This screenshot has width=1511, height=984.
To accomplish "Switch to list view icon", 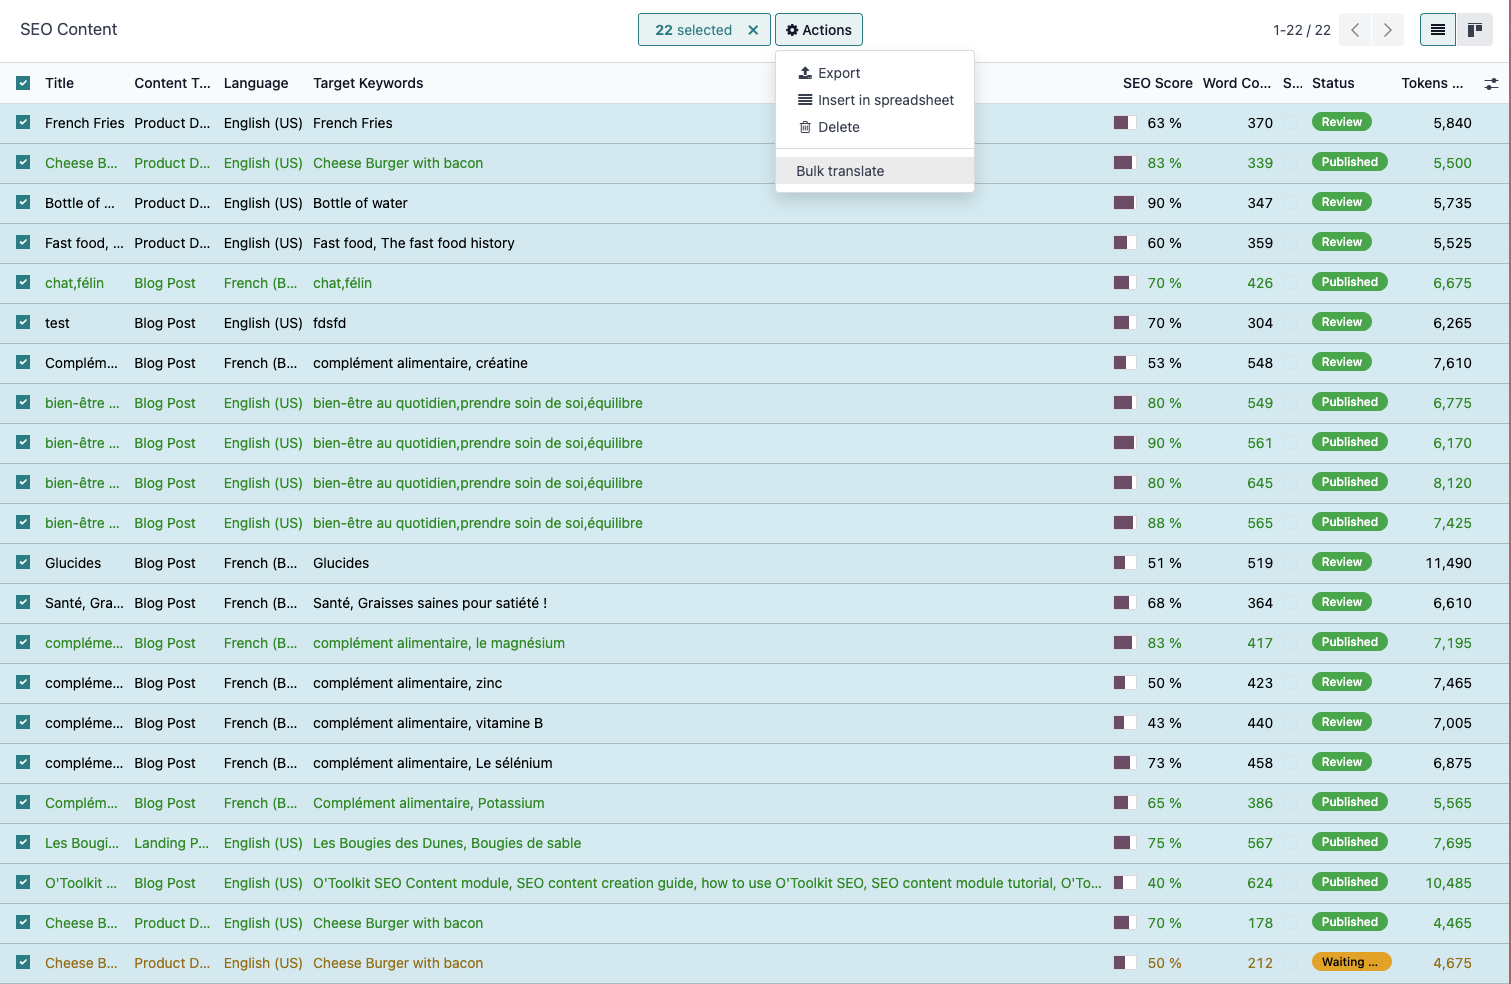I will click(1437, 29).
